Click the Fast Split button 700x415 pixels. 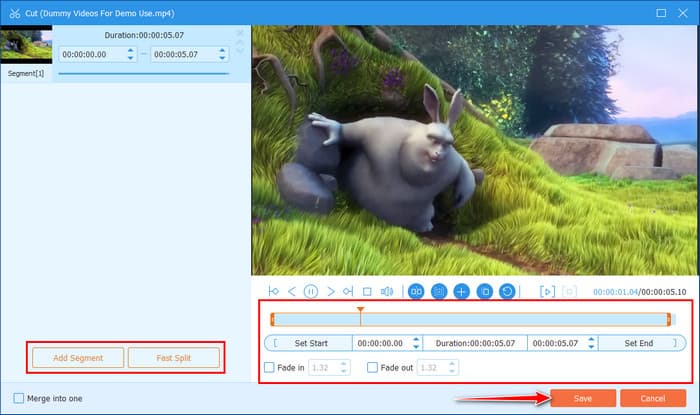[x=174, y=357]
